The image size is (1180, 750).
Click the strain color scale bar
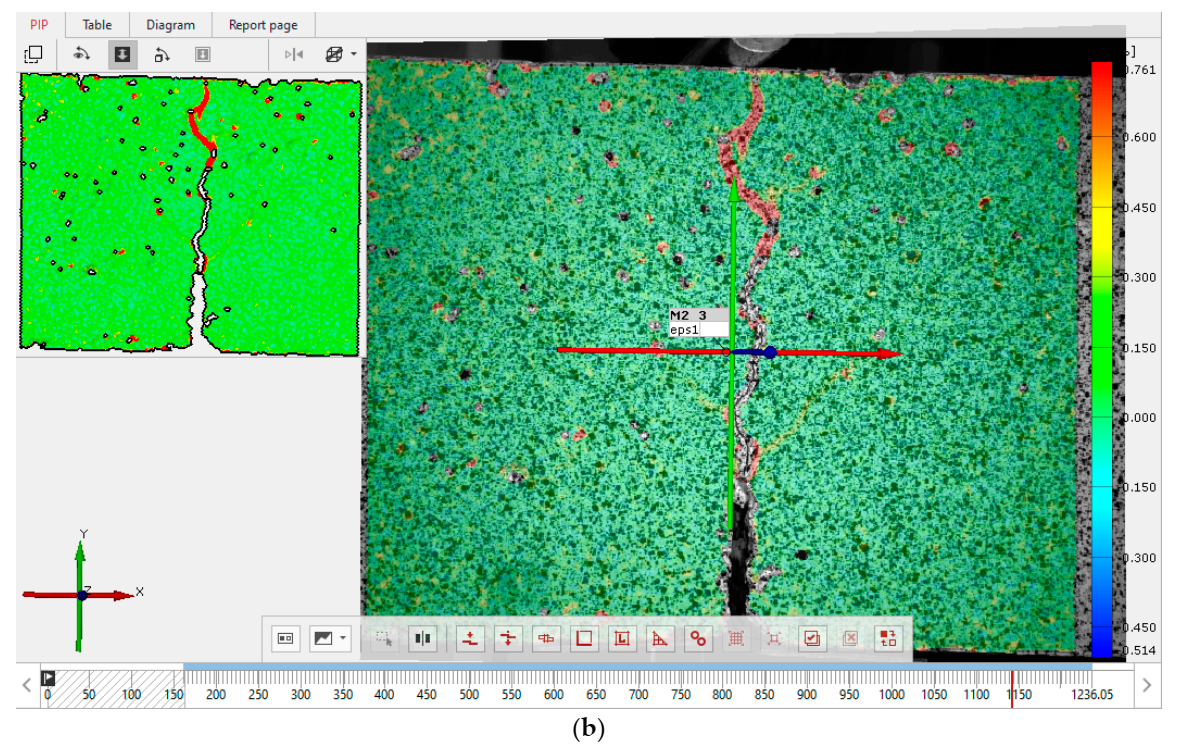(1101, 358)
